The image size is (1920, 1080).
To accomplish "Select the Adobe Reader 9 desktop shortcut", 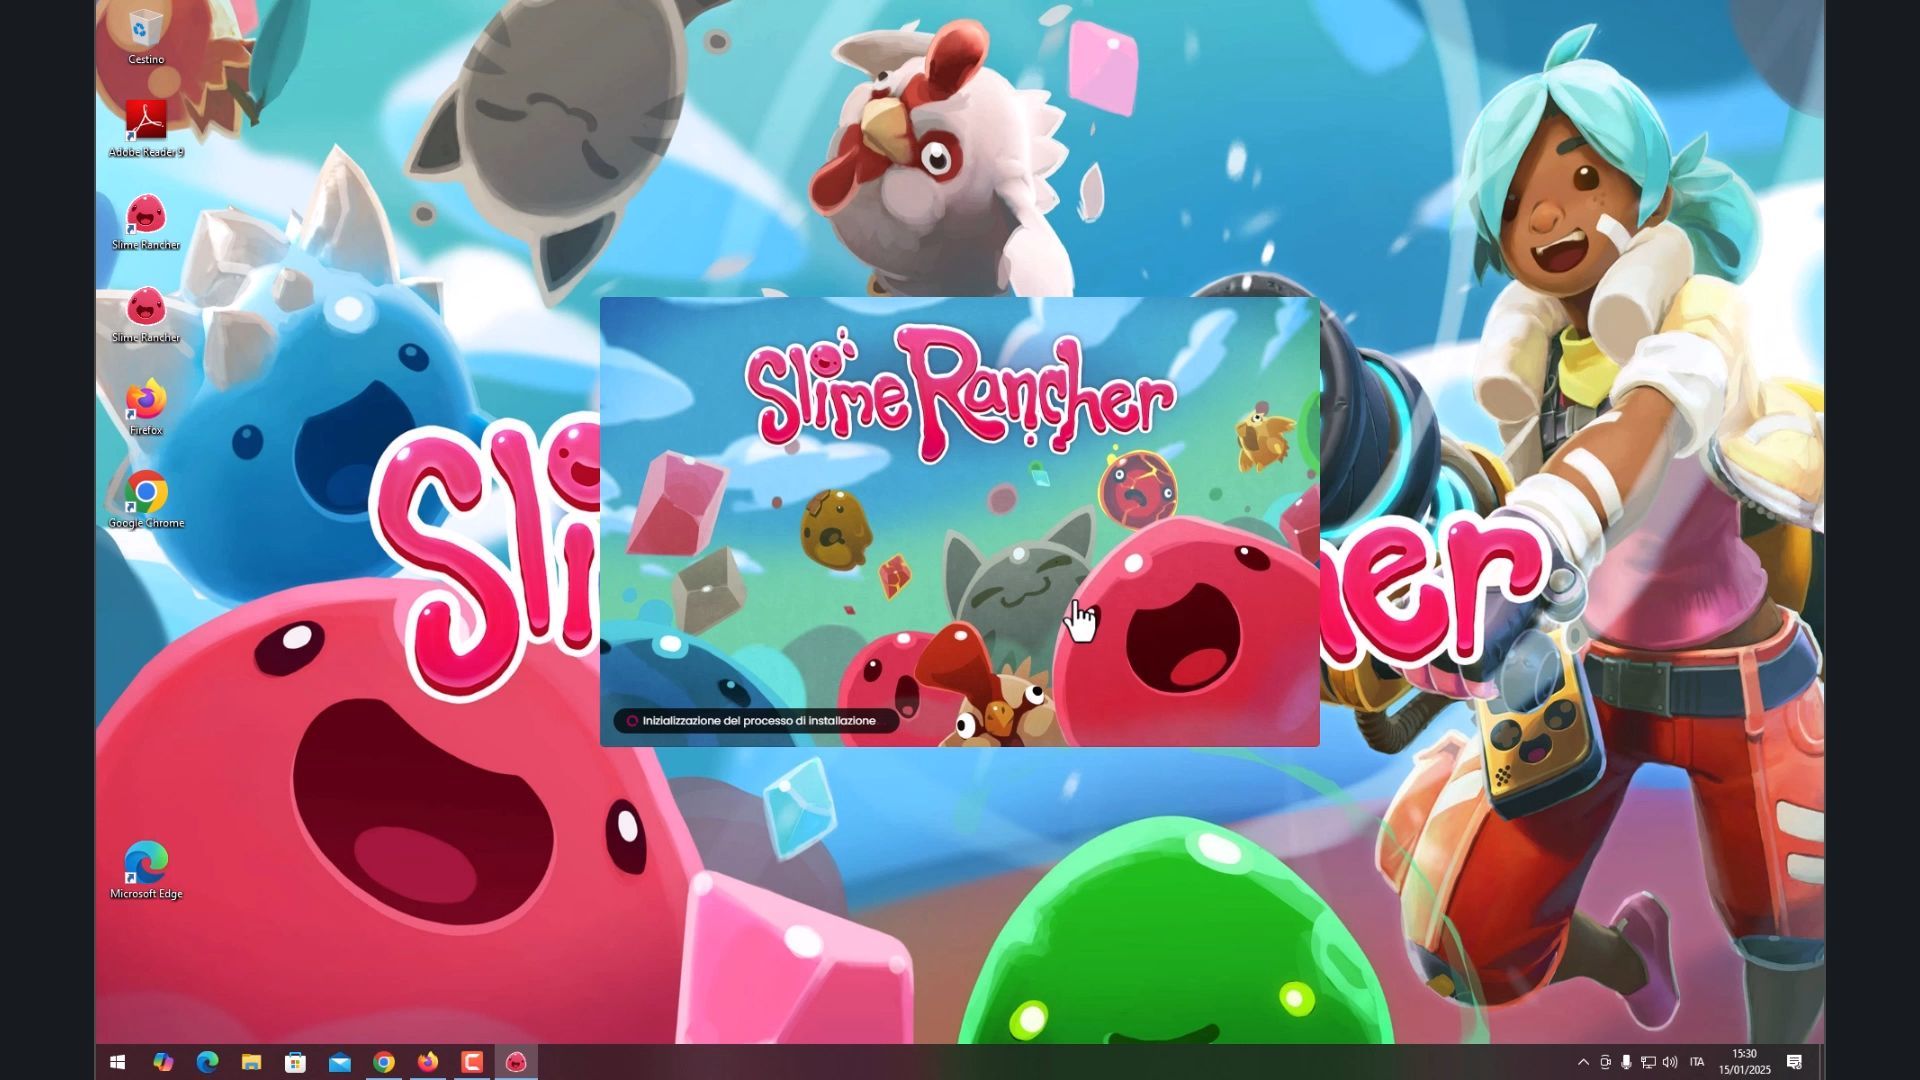I will coord(146,128).
